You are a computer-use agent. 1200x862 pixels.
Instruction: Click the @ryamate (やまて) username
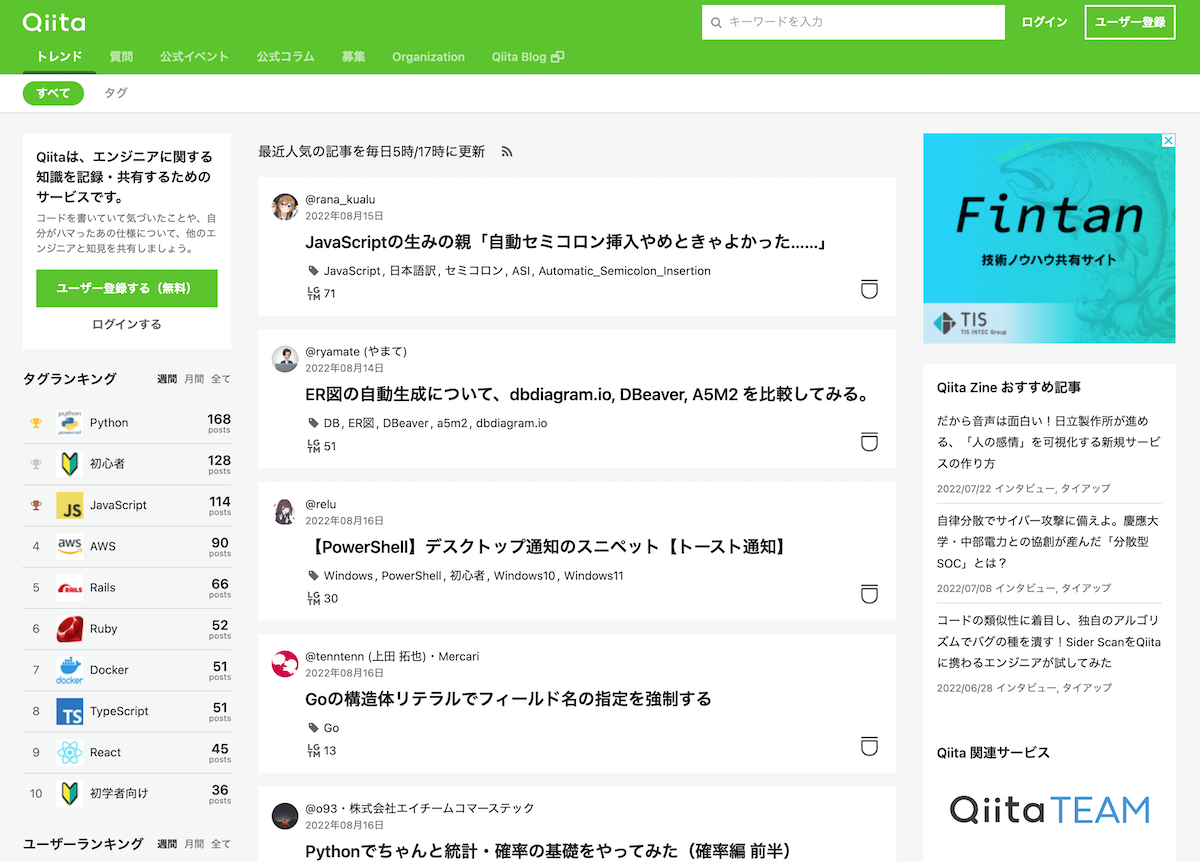click(x=356, y=351)
